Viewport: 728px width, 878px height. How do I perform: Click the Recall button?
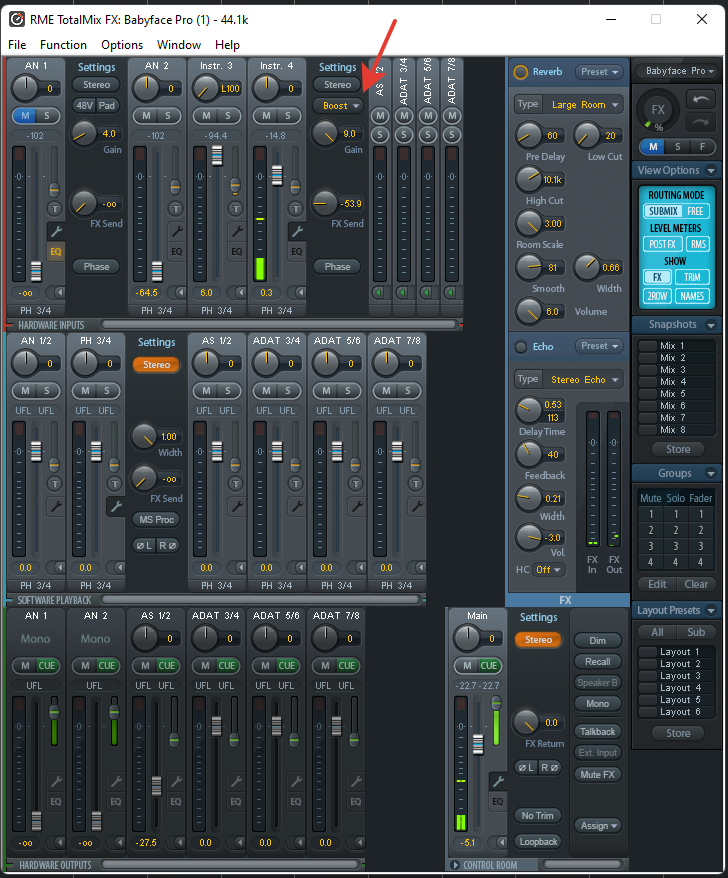598,662
